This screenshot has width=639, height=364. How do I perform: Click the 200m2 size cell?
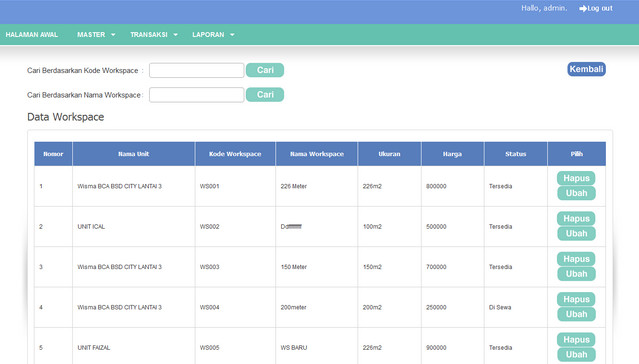(x=389, y=307)
